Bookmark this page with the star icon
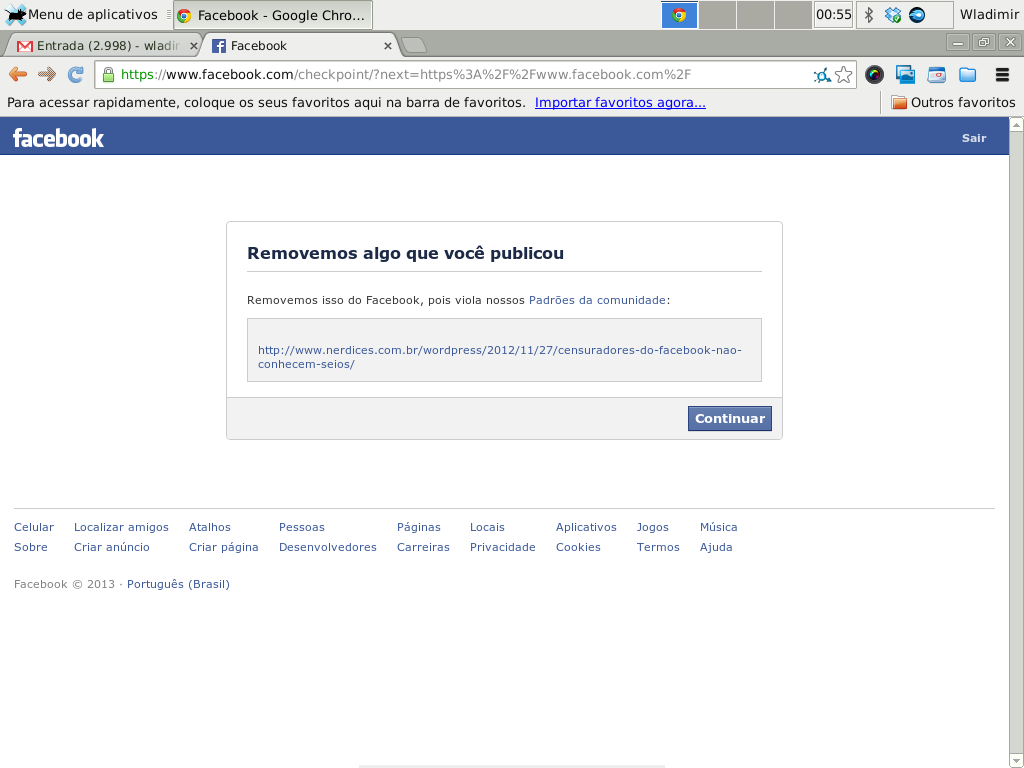 [x=844, y=75]
